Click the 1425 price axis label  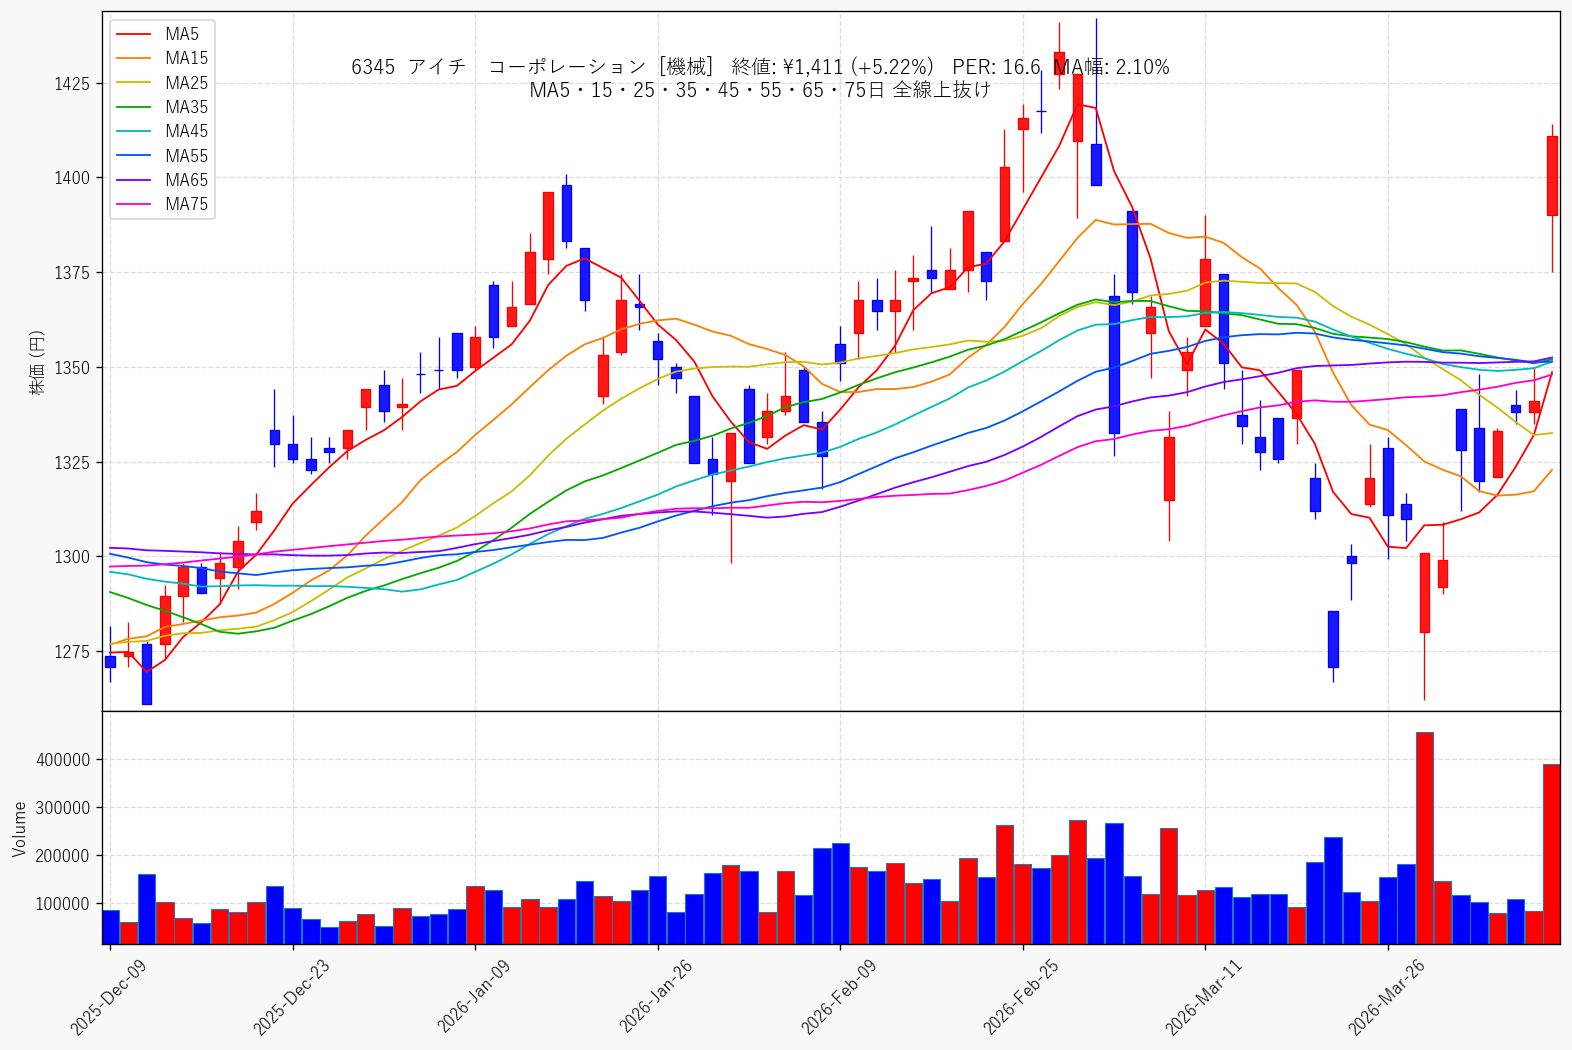(x=72, y=83)
